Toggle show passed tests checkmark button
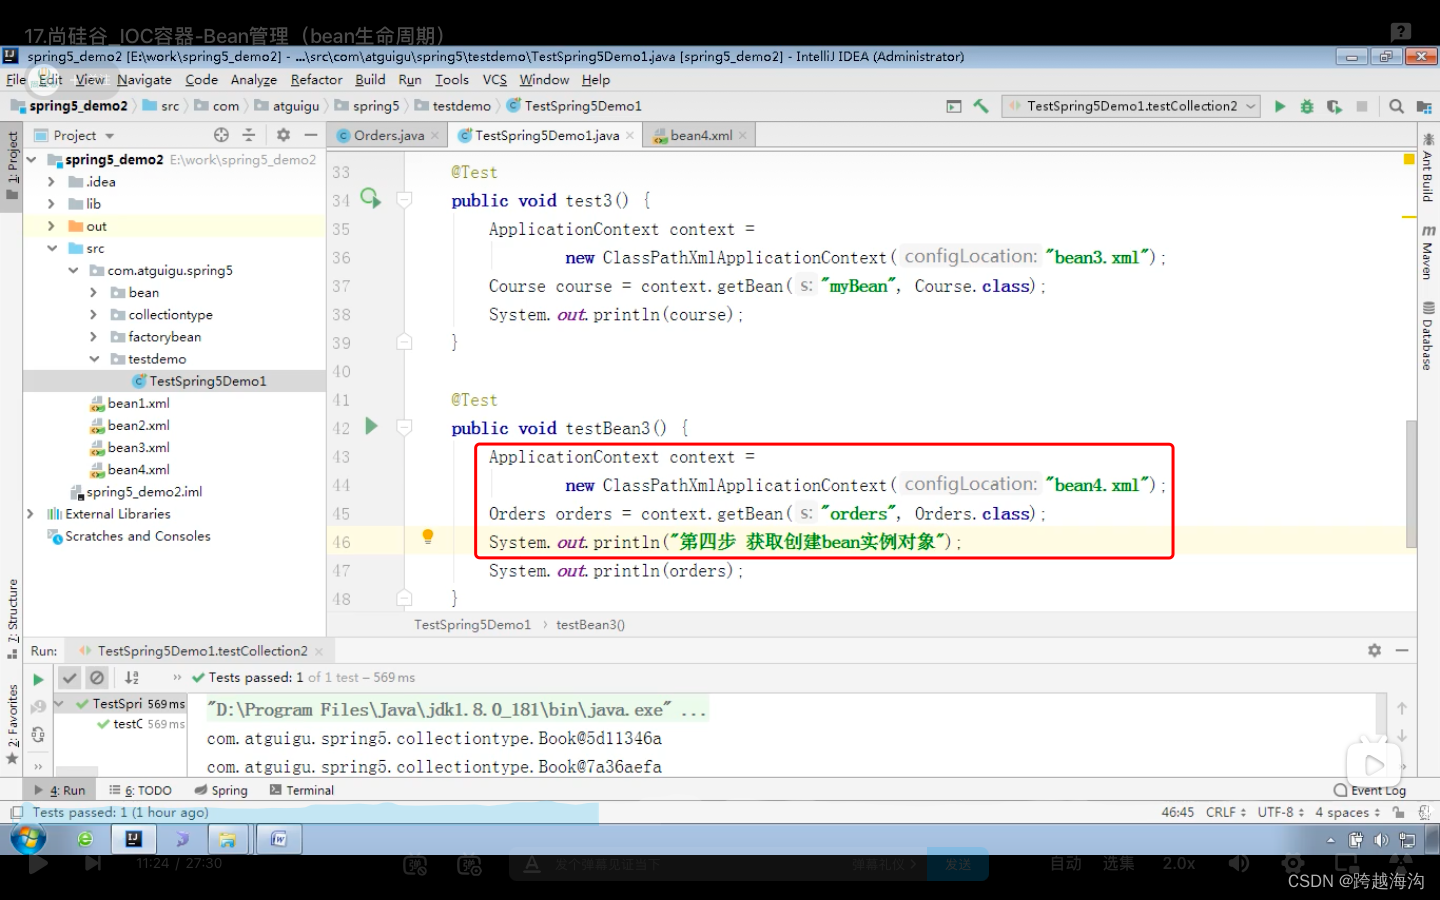 point(69,678)
